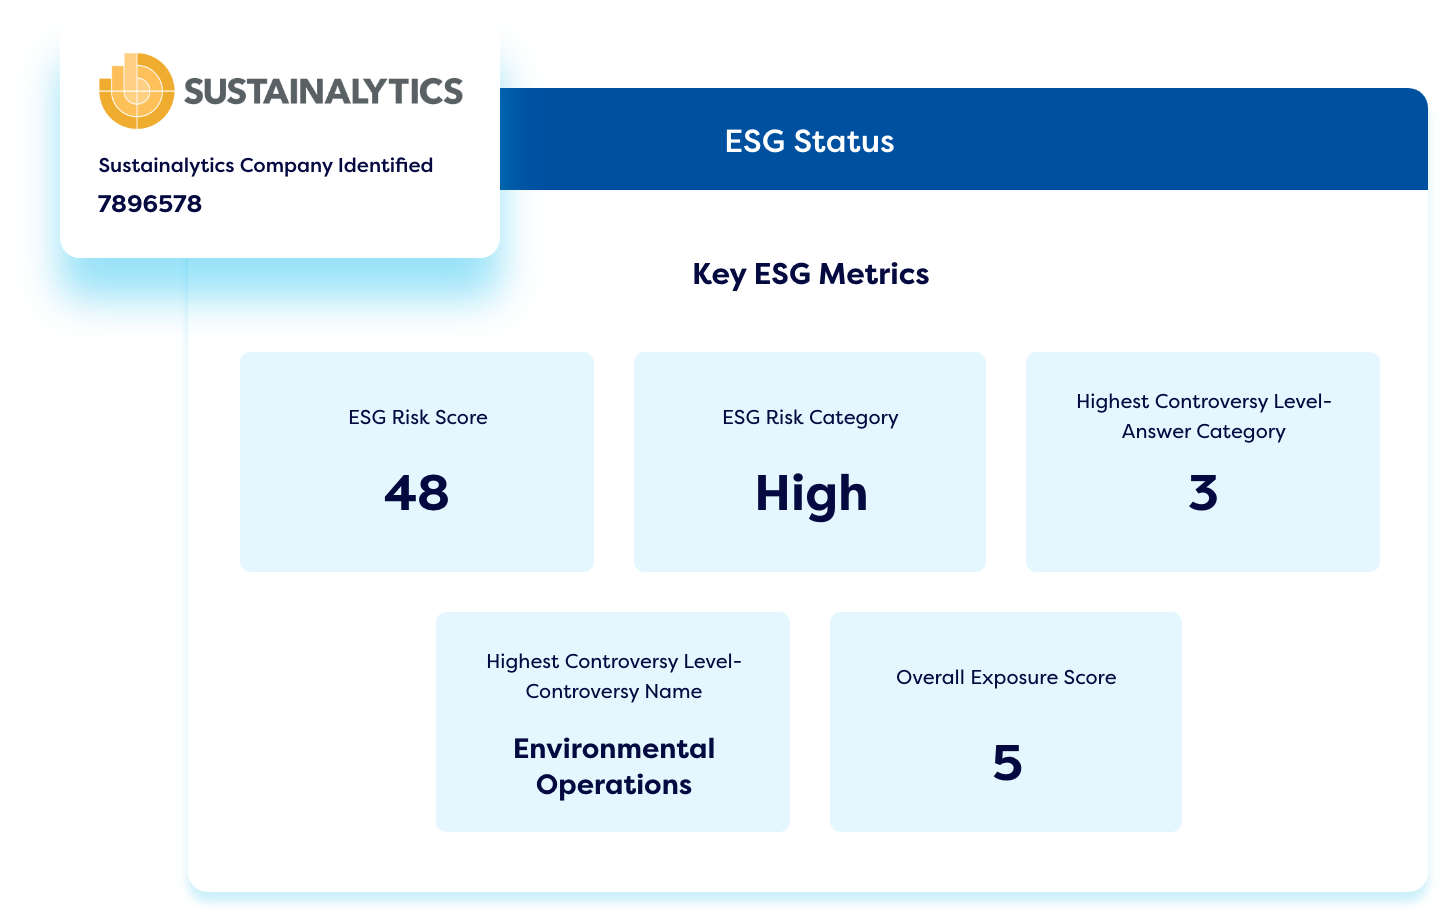Select the 'Sustainalytics Company Identified' label

pyautogui.click(x=266, y=166)
